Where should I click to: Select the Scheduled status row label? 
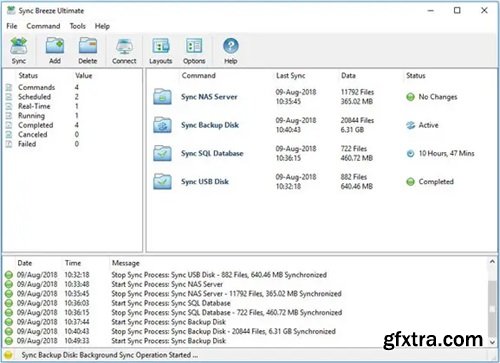pos(34,97)
